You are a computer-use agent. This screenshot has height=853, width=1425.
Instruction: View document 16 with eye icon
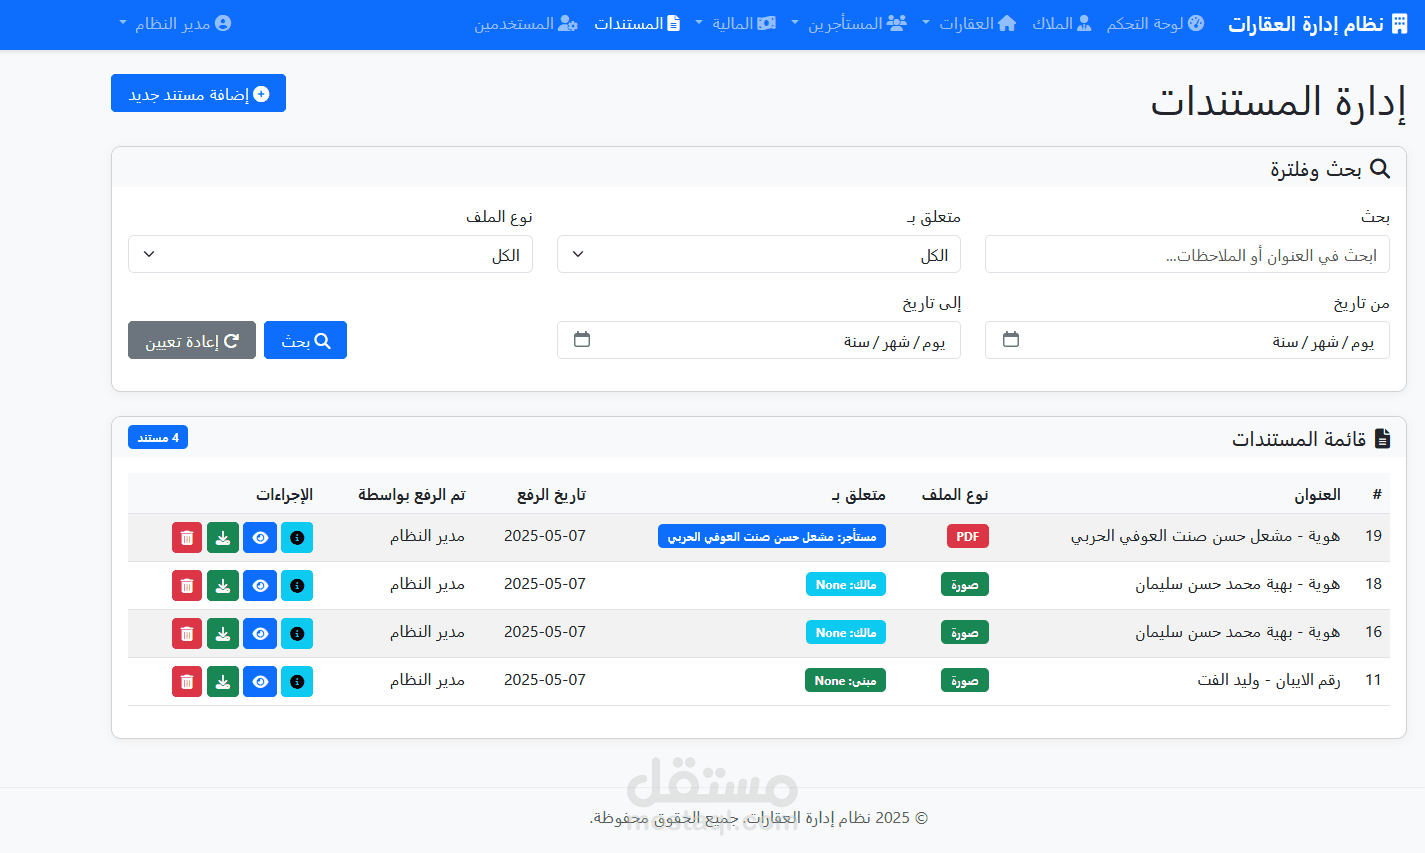click(x=260, y=634)
